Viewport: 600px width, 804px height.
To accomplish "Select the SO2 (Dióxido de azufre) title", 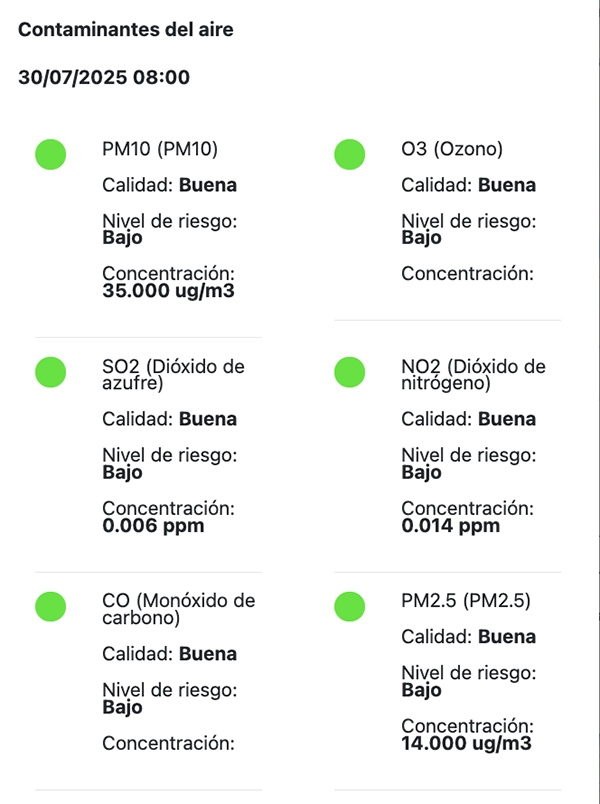I will [x=173, y=375].
